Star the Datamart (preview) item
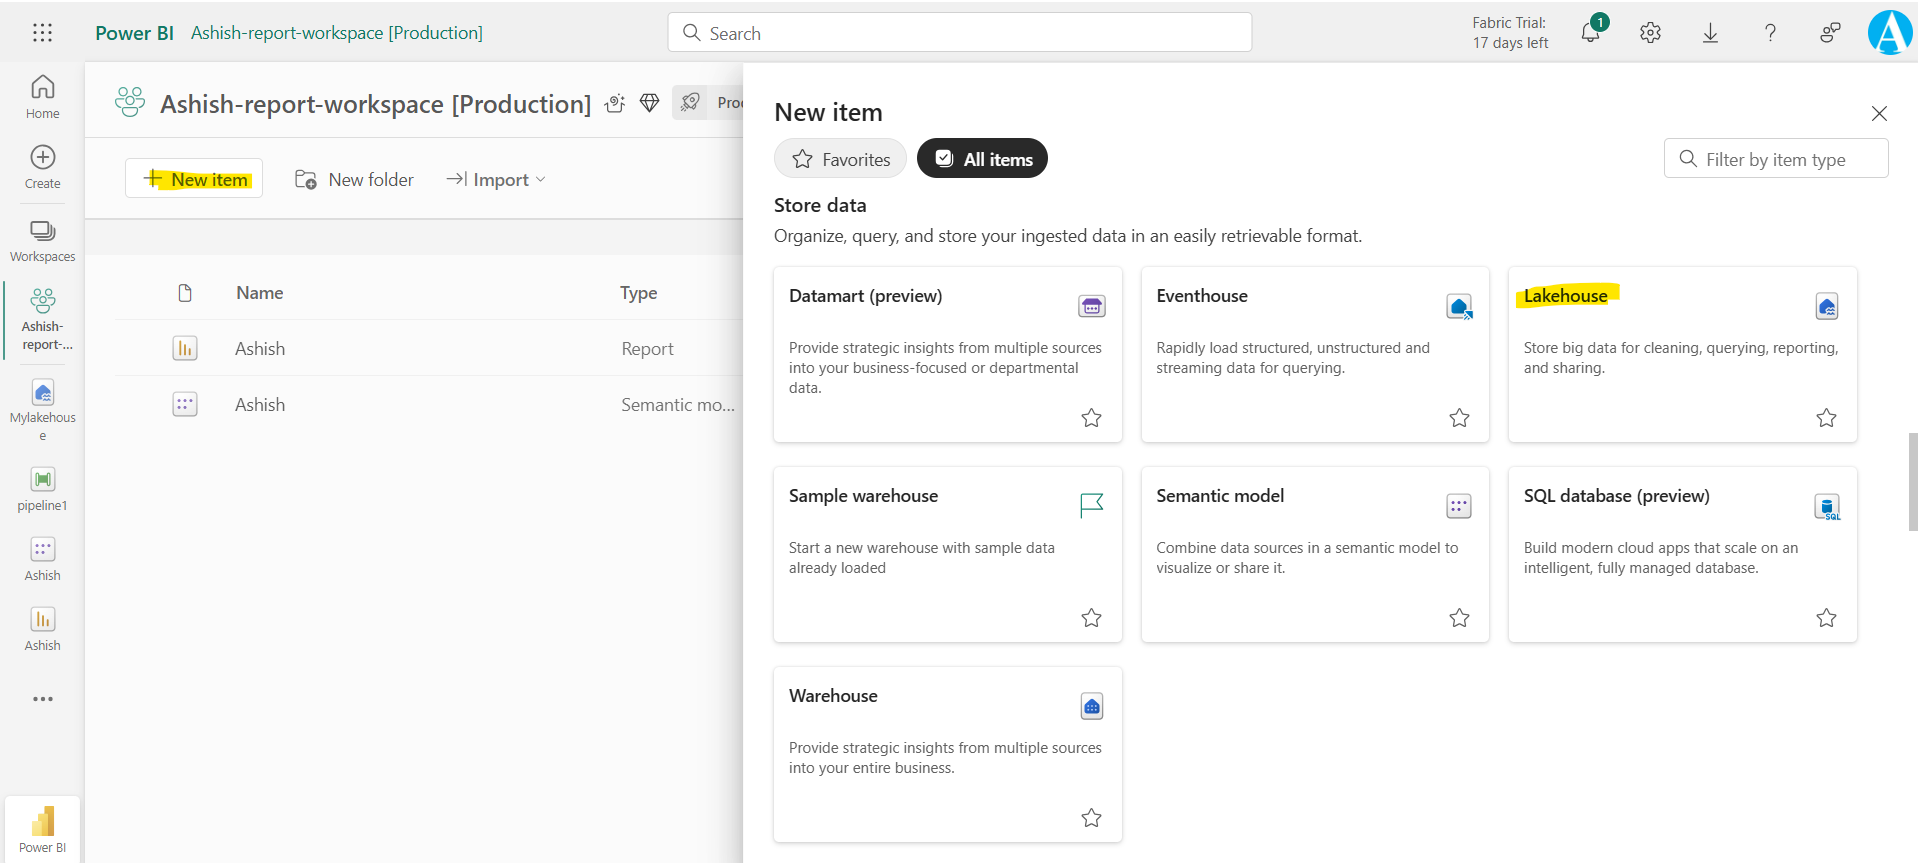The image size is (1918, 863). tap(1091, 418)
